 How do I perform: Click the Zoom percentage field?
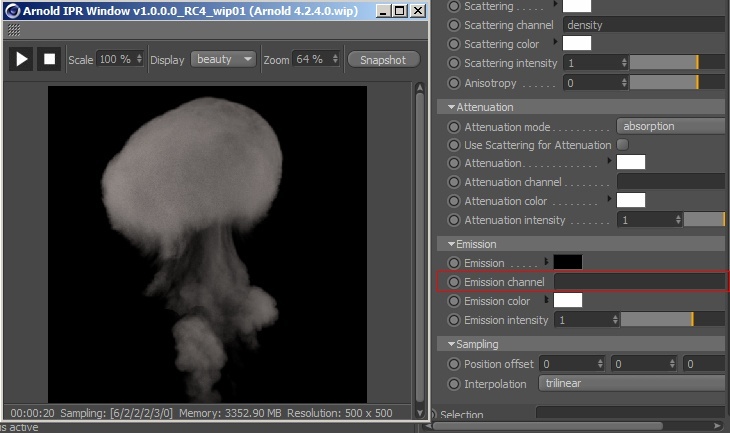point(316,59)
